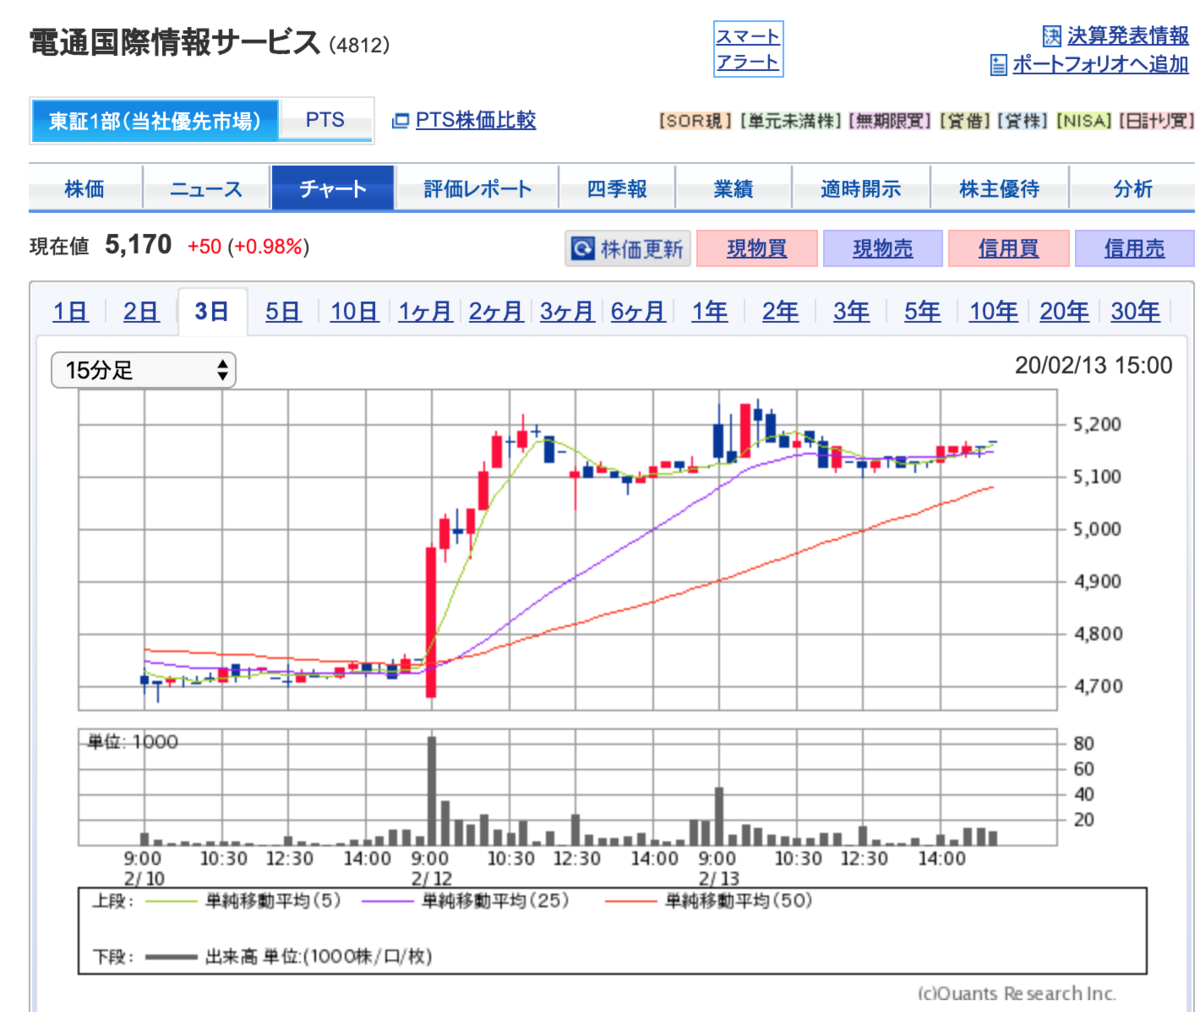Open the スマートアラート link
1200x1012 pixels.
click(747, 49)
